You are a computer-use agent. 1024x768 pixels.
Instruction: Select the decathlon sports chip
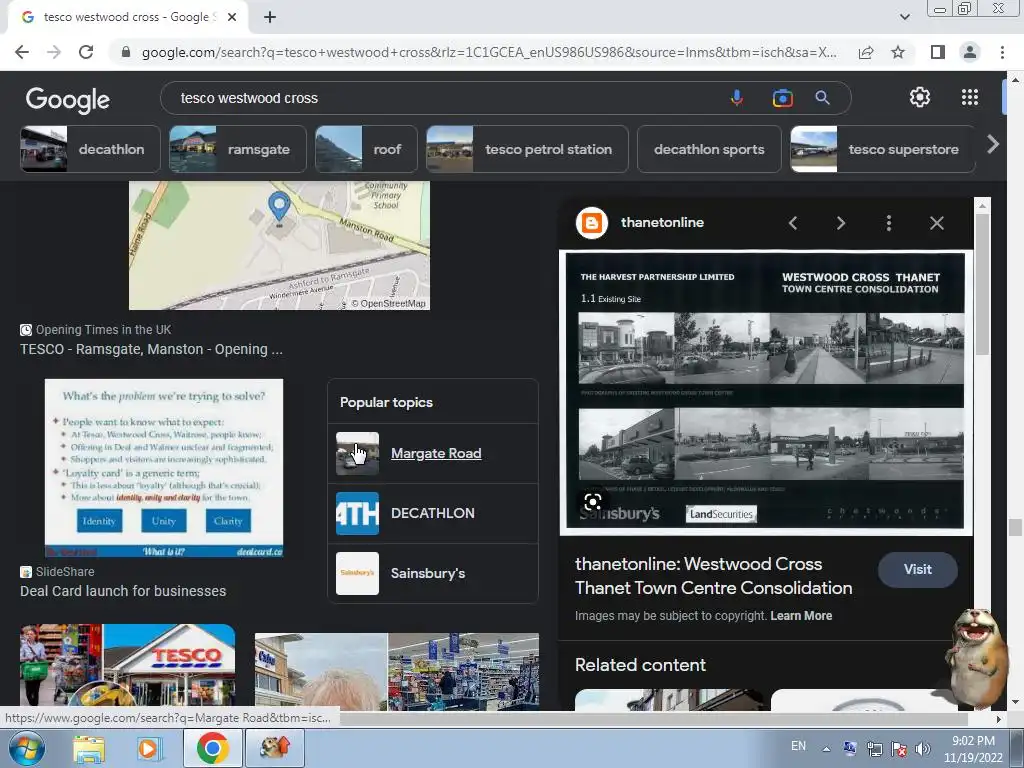(x=709, y=149)
